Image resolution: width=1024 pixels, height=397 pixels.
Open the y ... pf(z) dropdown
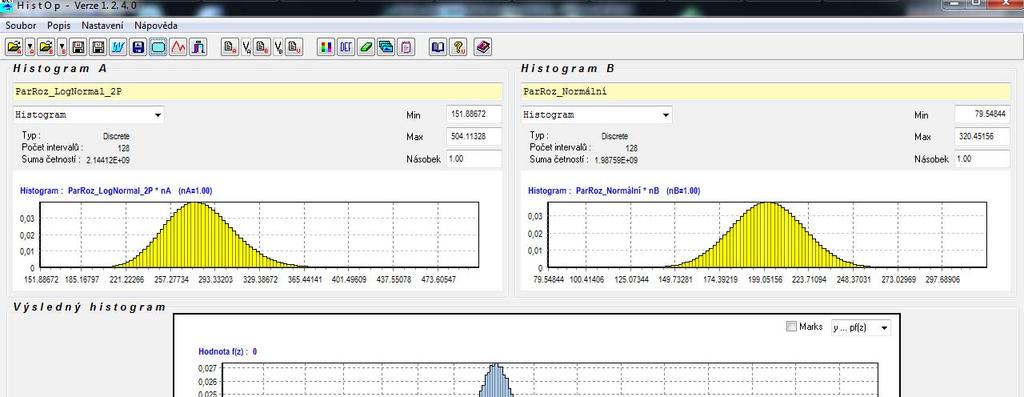tap(861, 327)
